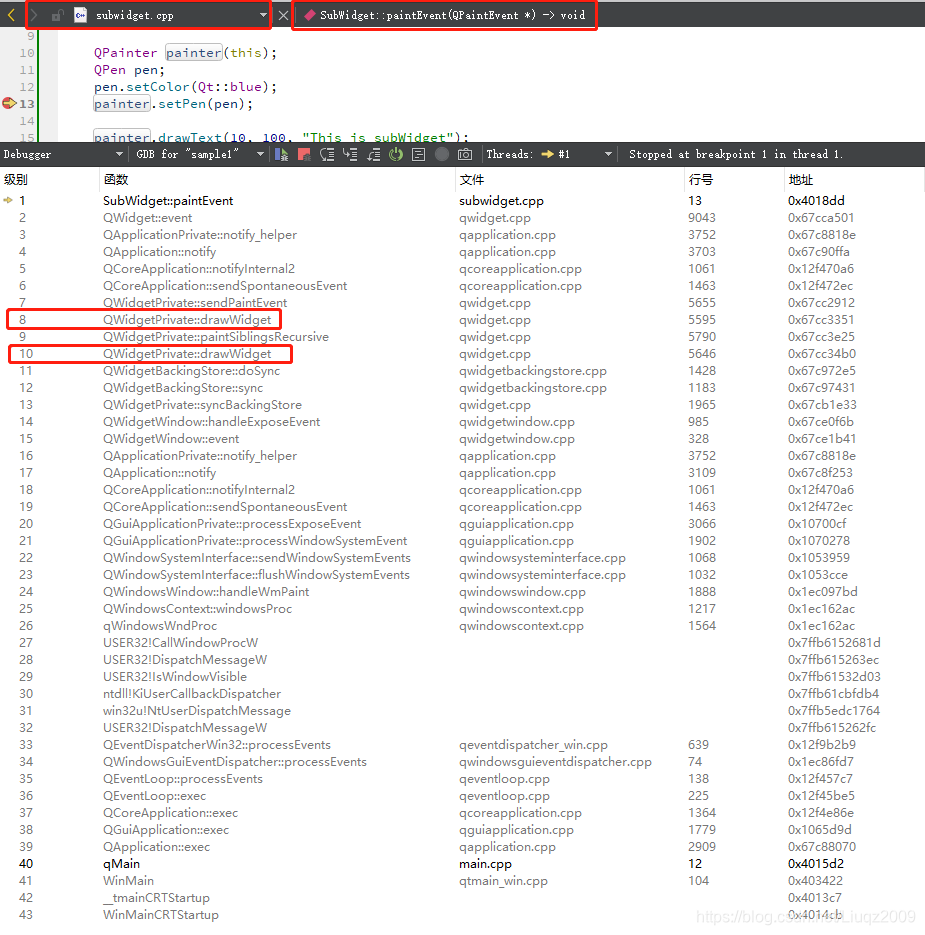Select QGuiApplicationPrivate::processWindowSystemEvent frame

tap(462, 540)
